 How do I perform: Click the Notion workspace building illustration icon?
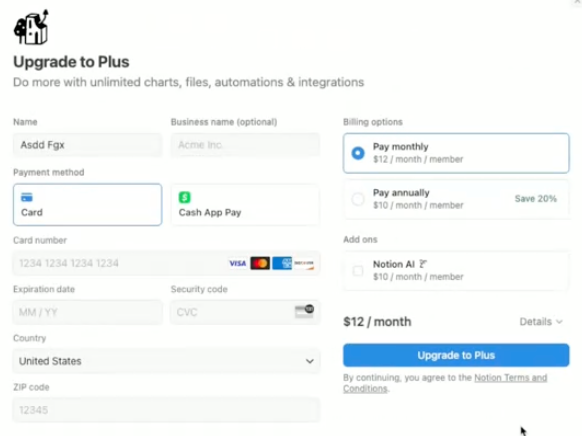tap(31, 27)
